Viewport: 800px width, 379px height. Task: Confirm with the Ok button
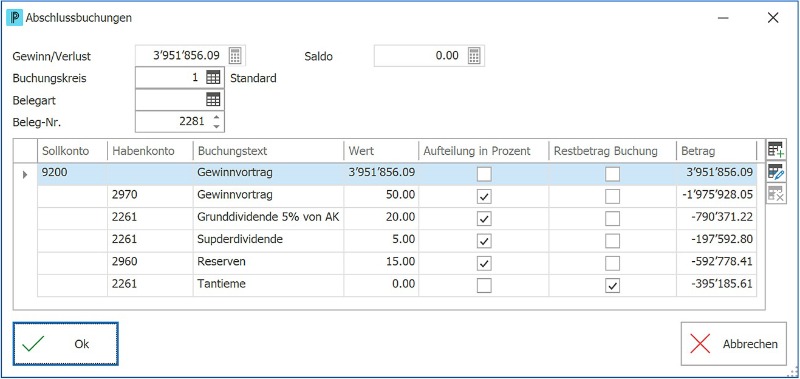(66, 344)
